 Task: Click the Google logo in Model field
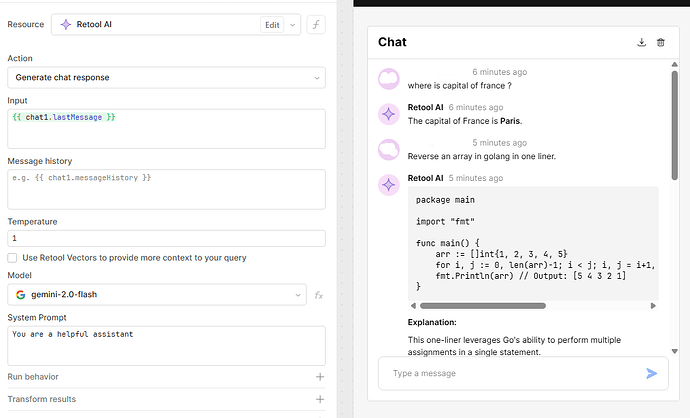coord(20,295)
